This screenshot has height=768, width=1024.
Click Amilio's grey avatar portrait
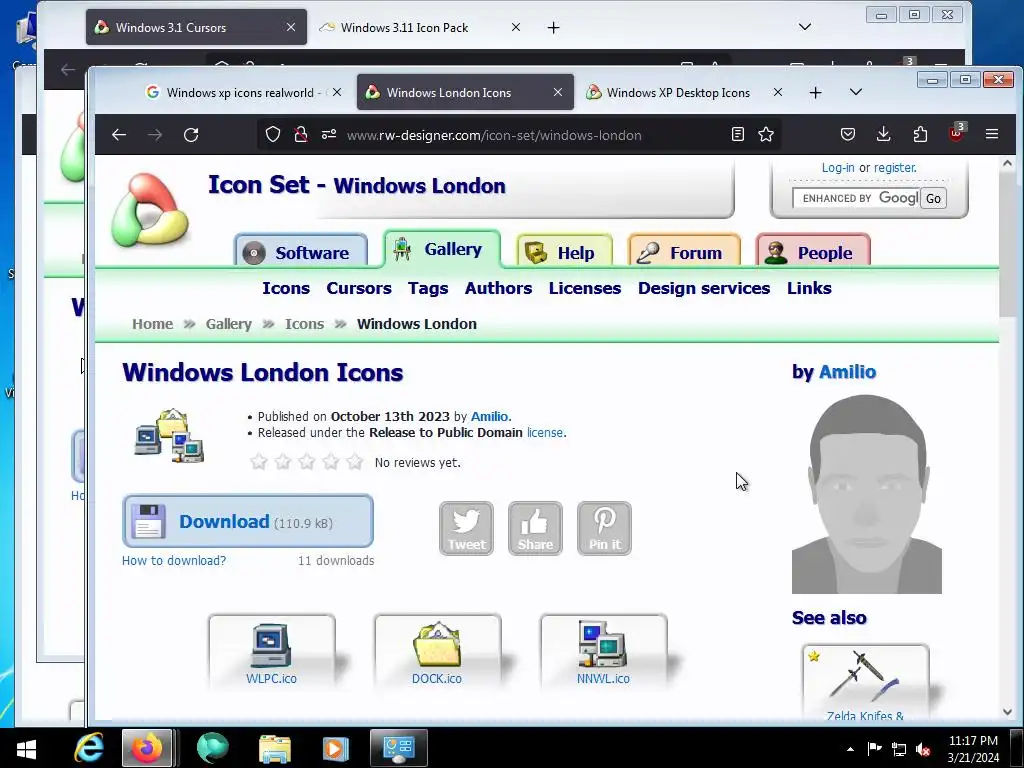(867, 494)
